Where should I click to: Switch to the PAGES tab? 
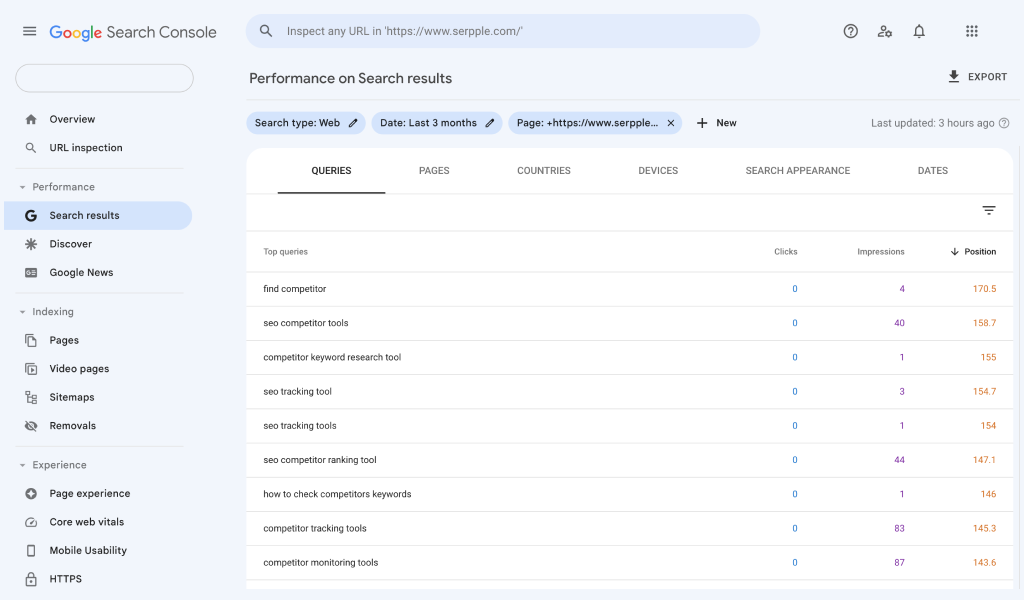pyautogui.click(x=434, y=171)
